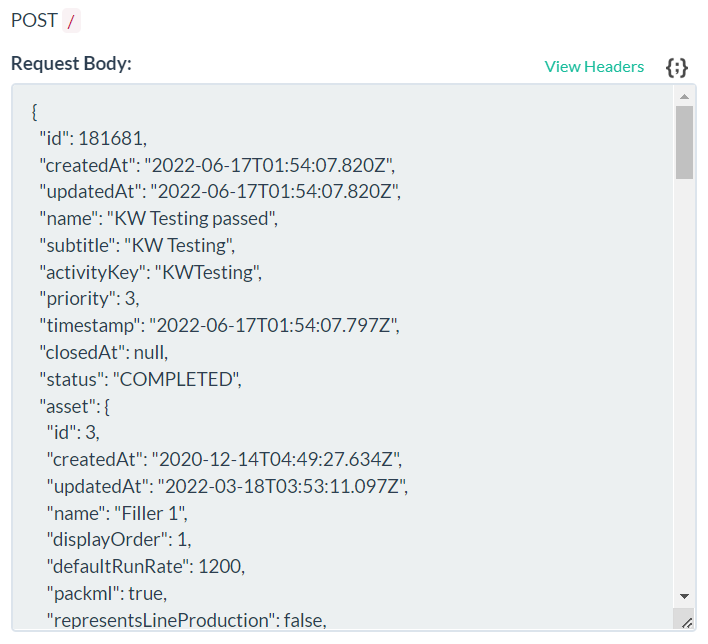708x644 pixels.
Task: Click the scrollbar up arrow
Action: tap(685, 96)
